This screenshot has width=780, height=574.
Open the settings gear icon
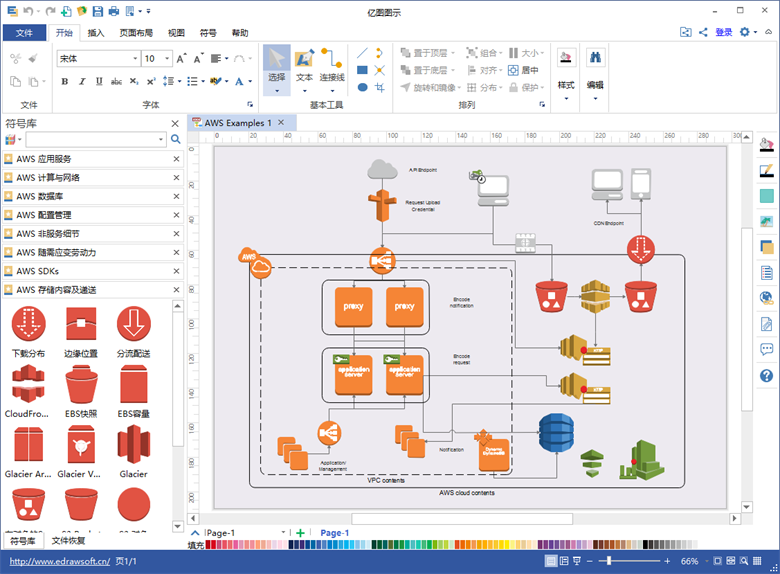pos(745,32)
